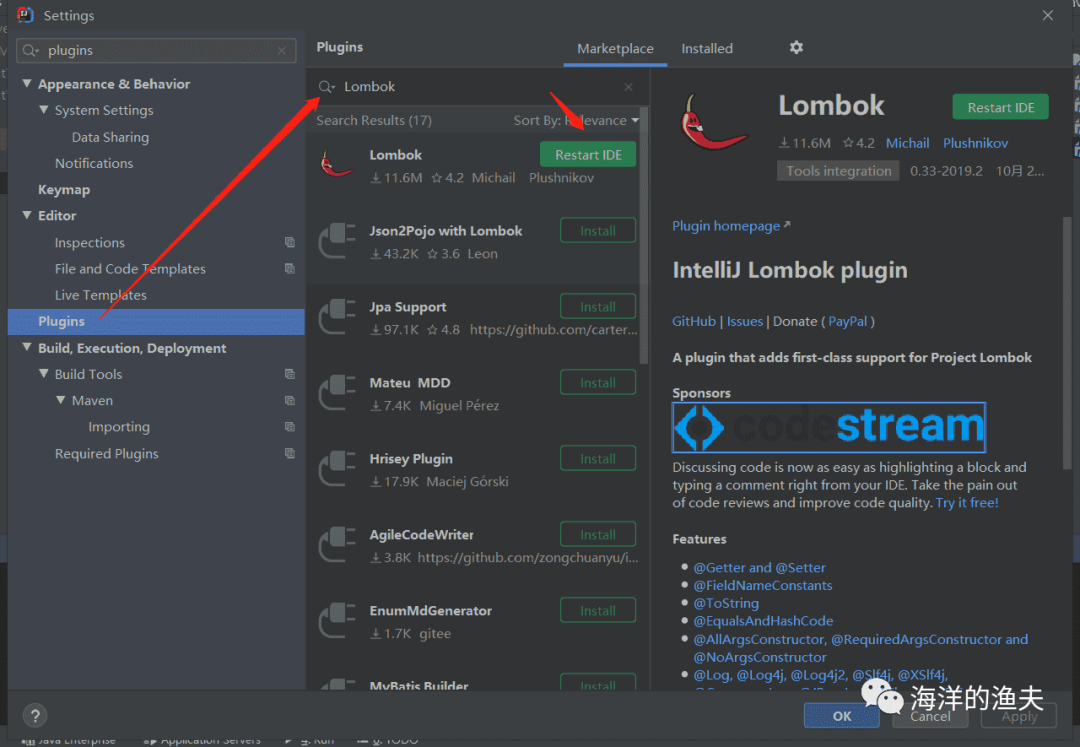Confirm settings with the OK button

842,715
